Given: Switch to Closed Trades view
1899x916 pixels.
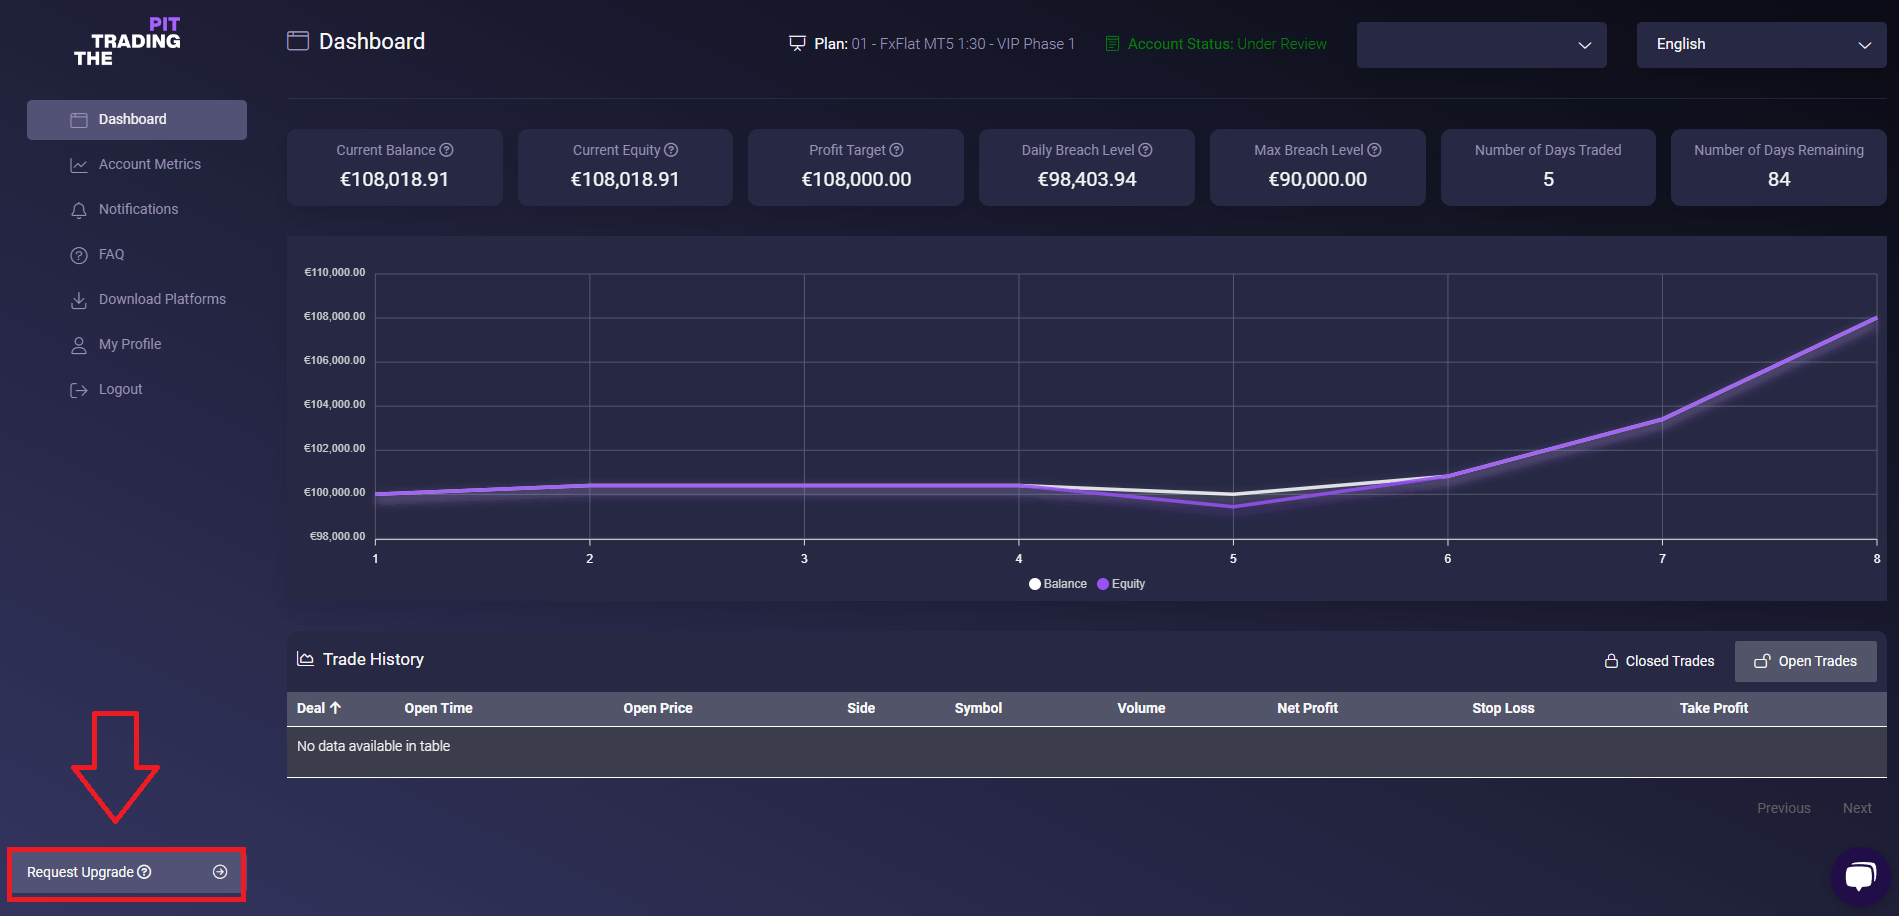Looking at the screenshot, I should [x=1659, y=661].
